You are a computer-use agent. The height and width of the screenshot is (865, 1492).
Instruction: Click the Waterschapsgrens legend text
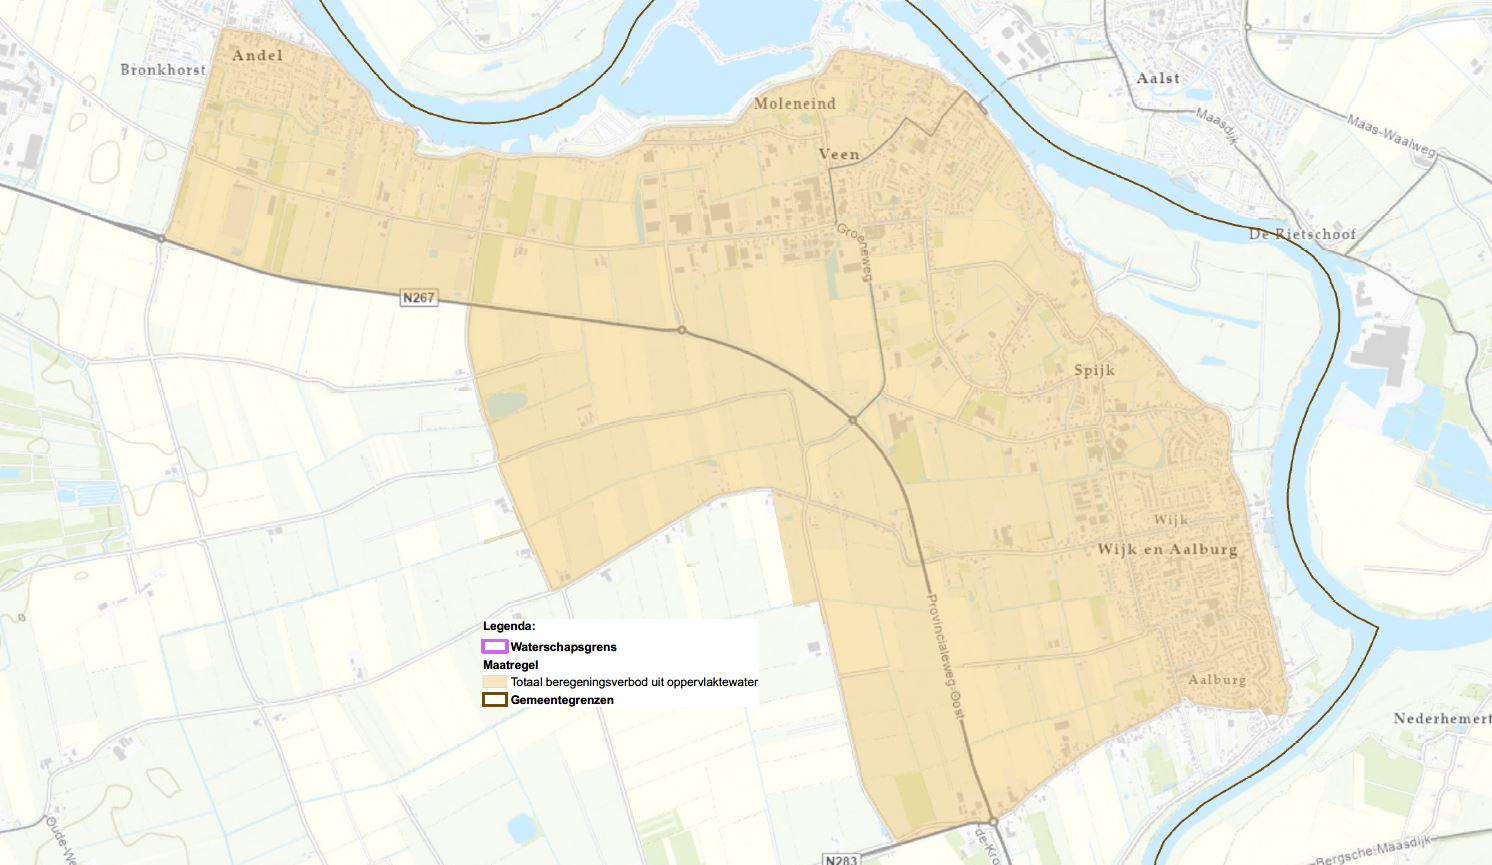pyautogui.click(x=563, y=647)
